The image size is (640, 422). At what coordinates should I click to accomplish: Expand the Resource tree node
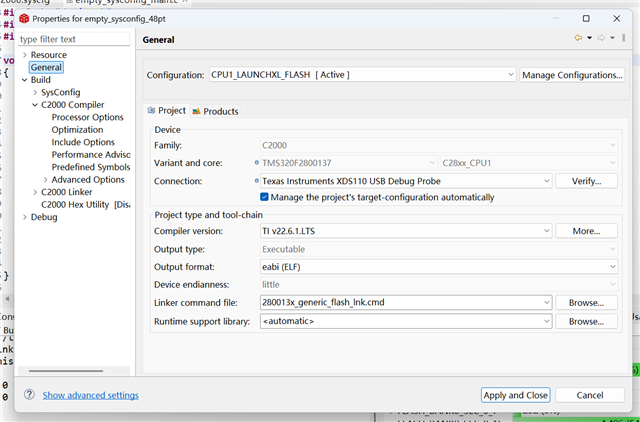click(x=24, y=55)
